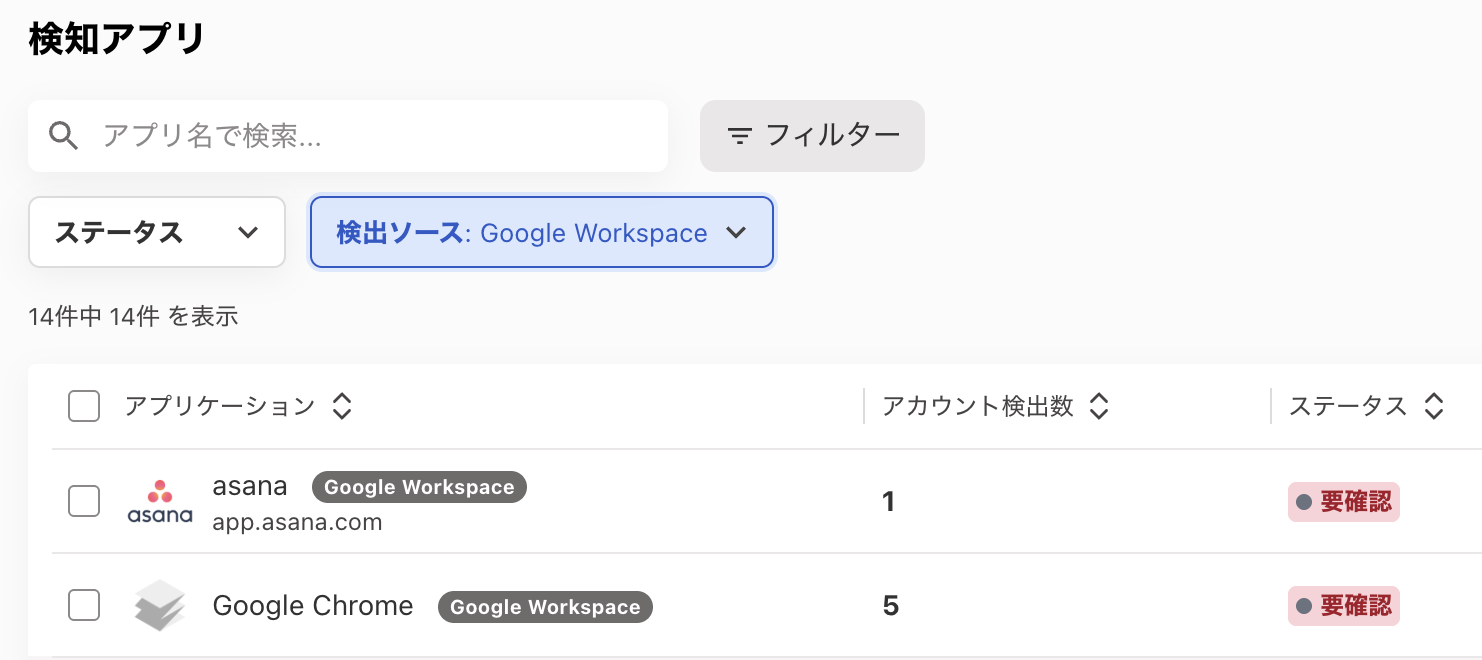Click the asana application name
1482x660 pixels.
pos(250,486)
